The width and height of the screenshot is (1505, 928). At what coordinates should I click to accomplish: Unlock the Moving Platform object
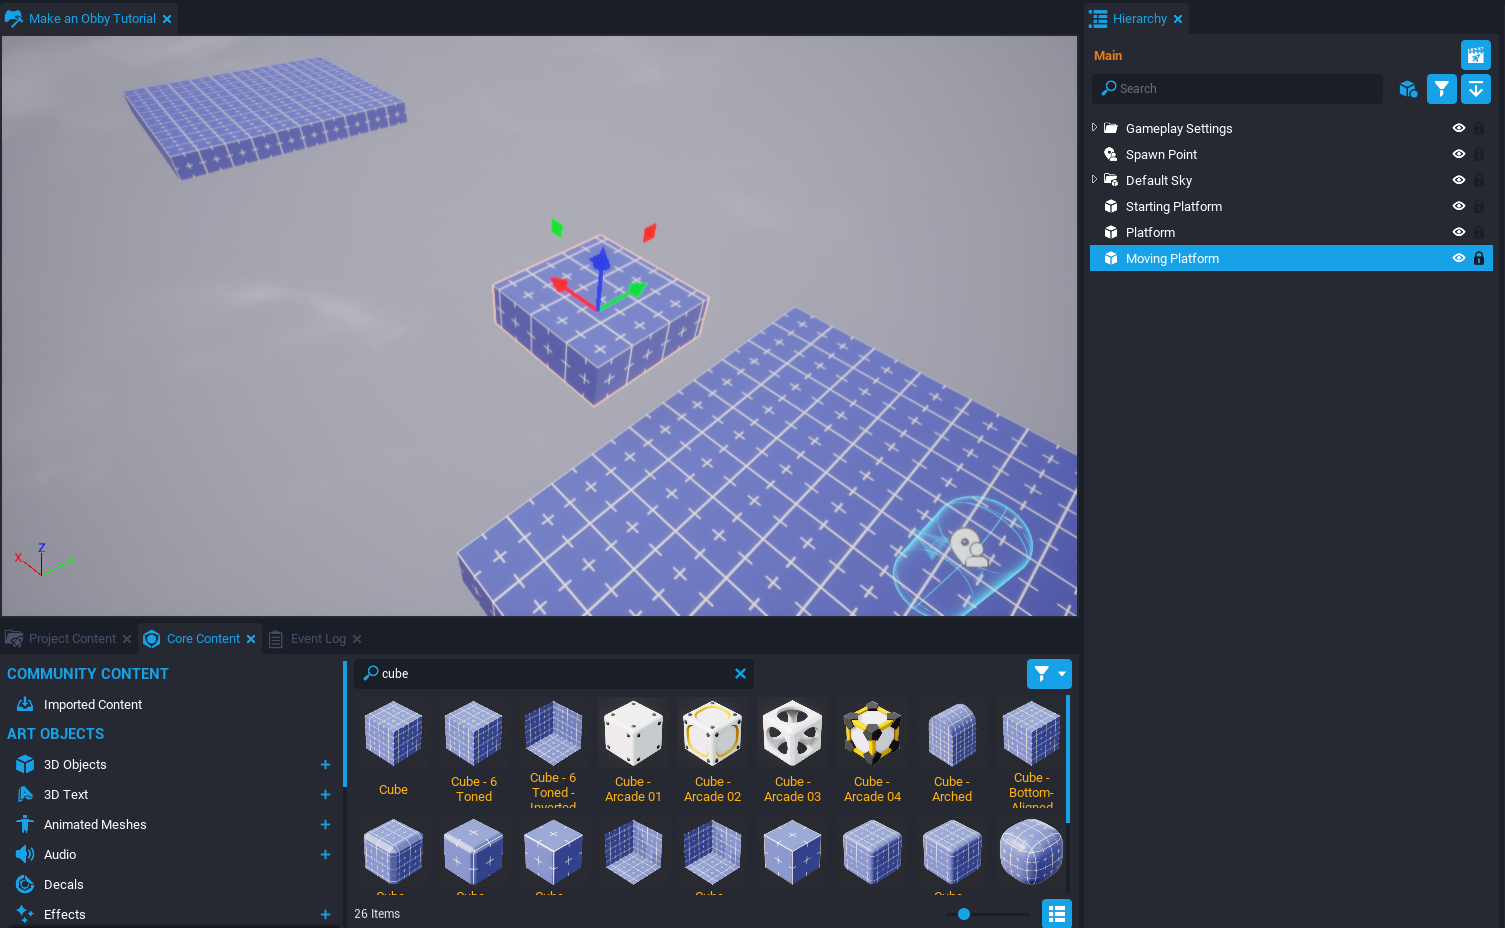pos(1479,258)
